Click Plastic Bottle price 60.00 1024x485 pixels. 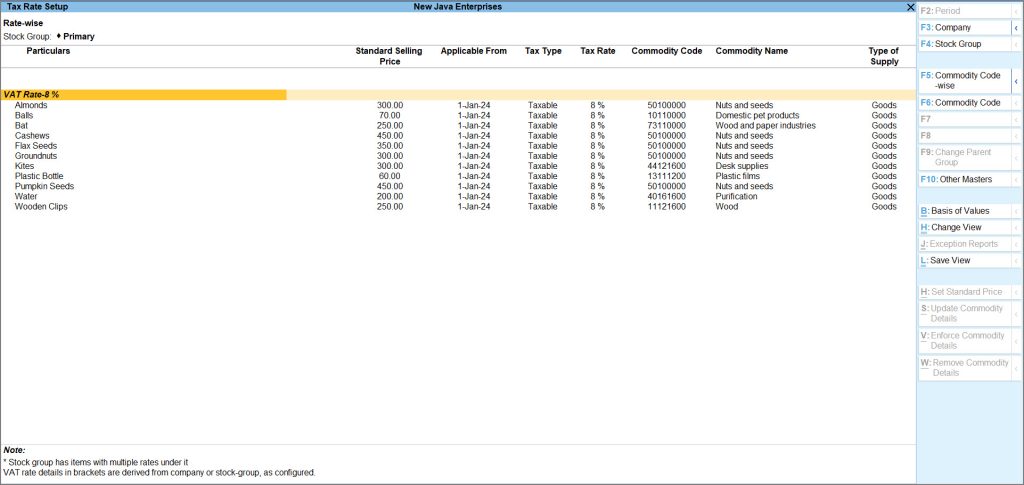(390, 176)
